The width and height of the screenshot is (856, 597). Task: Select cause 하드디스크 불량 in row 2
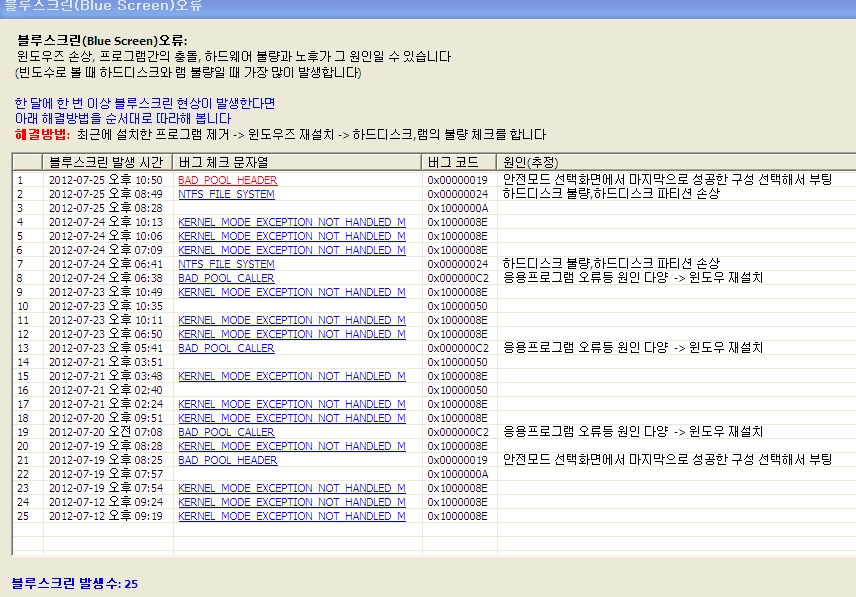pos(611,193)
